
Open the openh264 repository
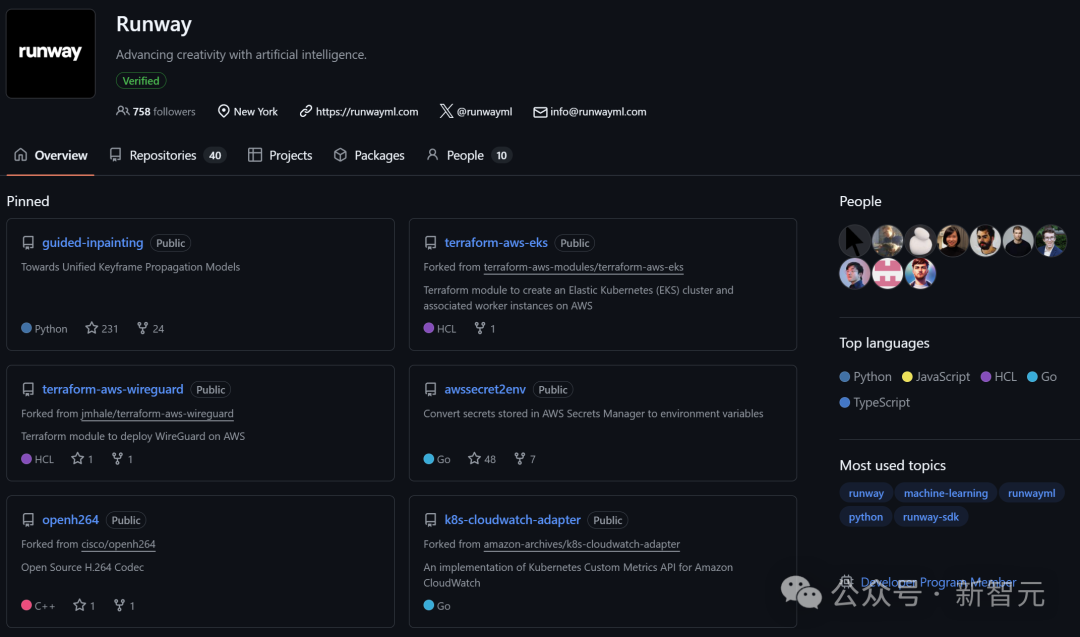[70, 519]
